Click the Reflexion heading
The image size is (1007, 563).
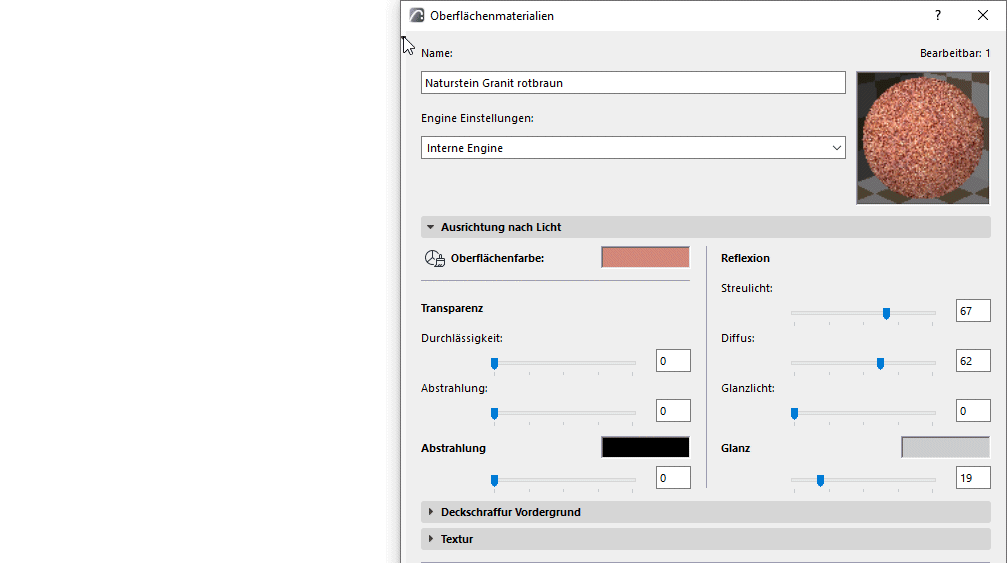745,258
